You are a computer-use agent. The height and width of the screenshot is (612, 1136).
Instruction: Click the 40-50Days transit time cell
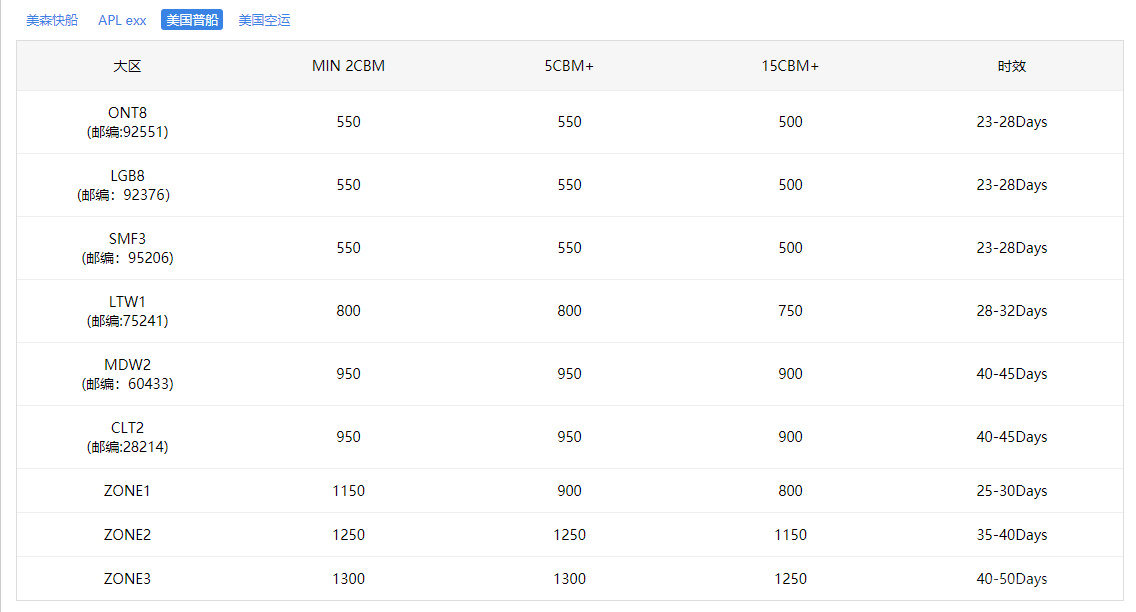[1011, 579]
